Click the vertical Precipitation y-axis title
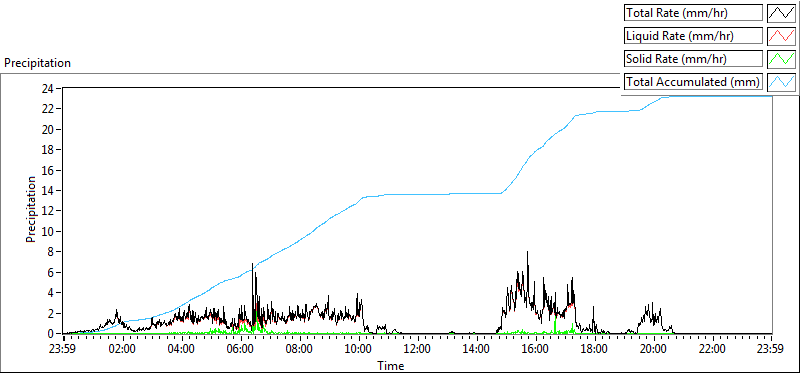This screenshot has height=373, width=800. coord(31,209)
